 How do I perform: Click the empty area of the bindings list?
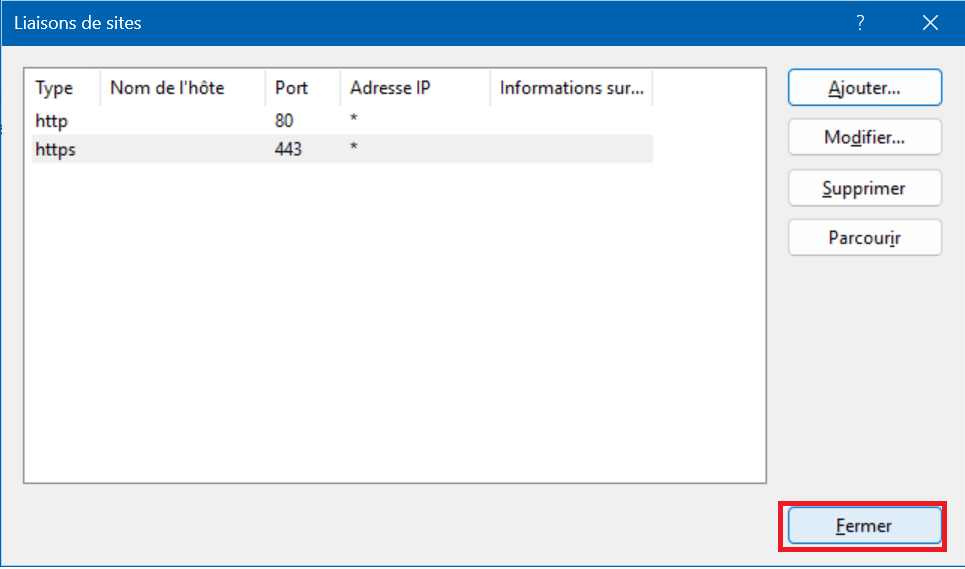pos(395,320)
